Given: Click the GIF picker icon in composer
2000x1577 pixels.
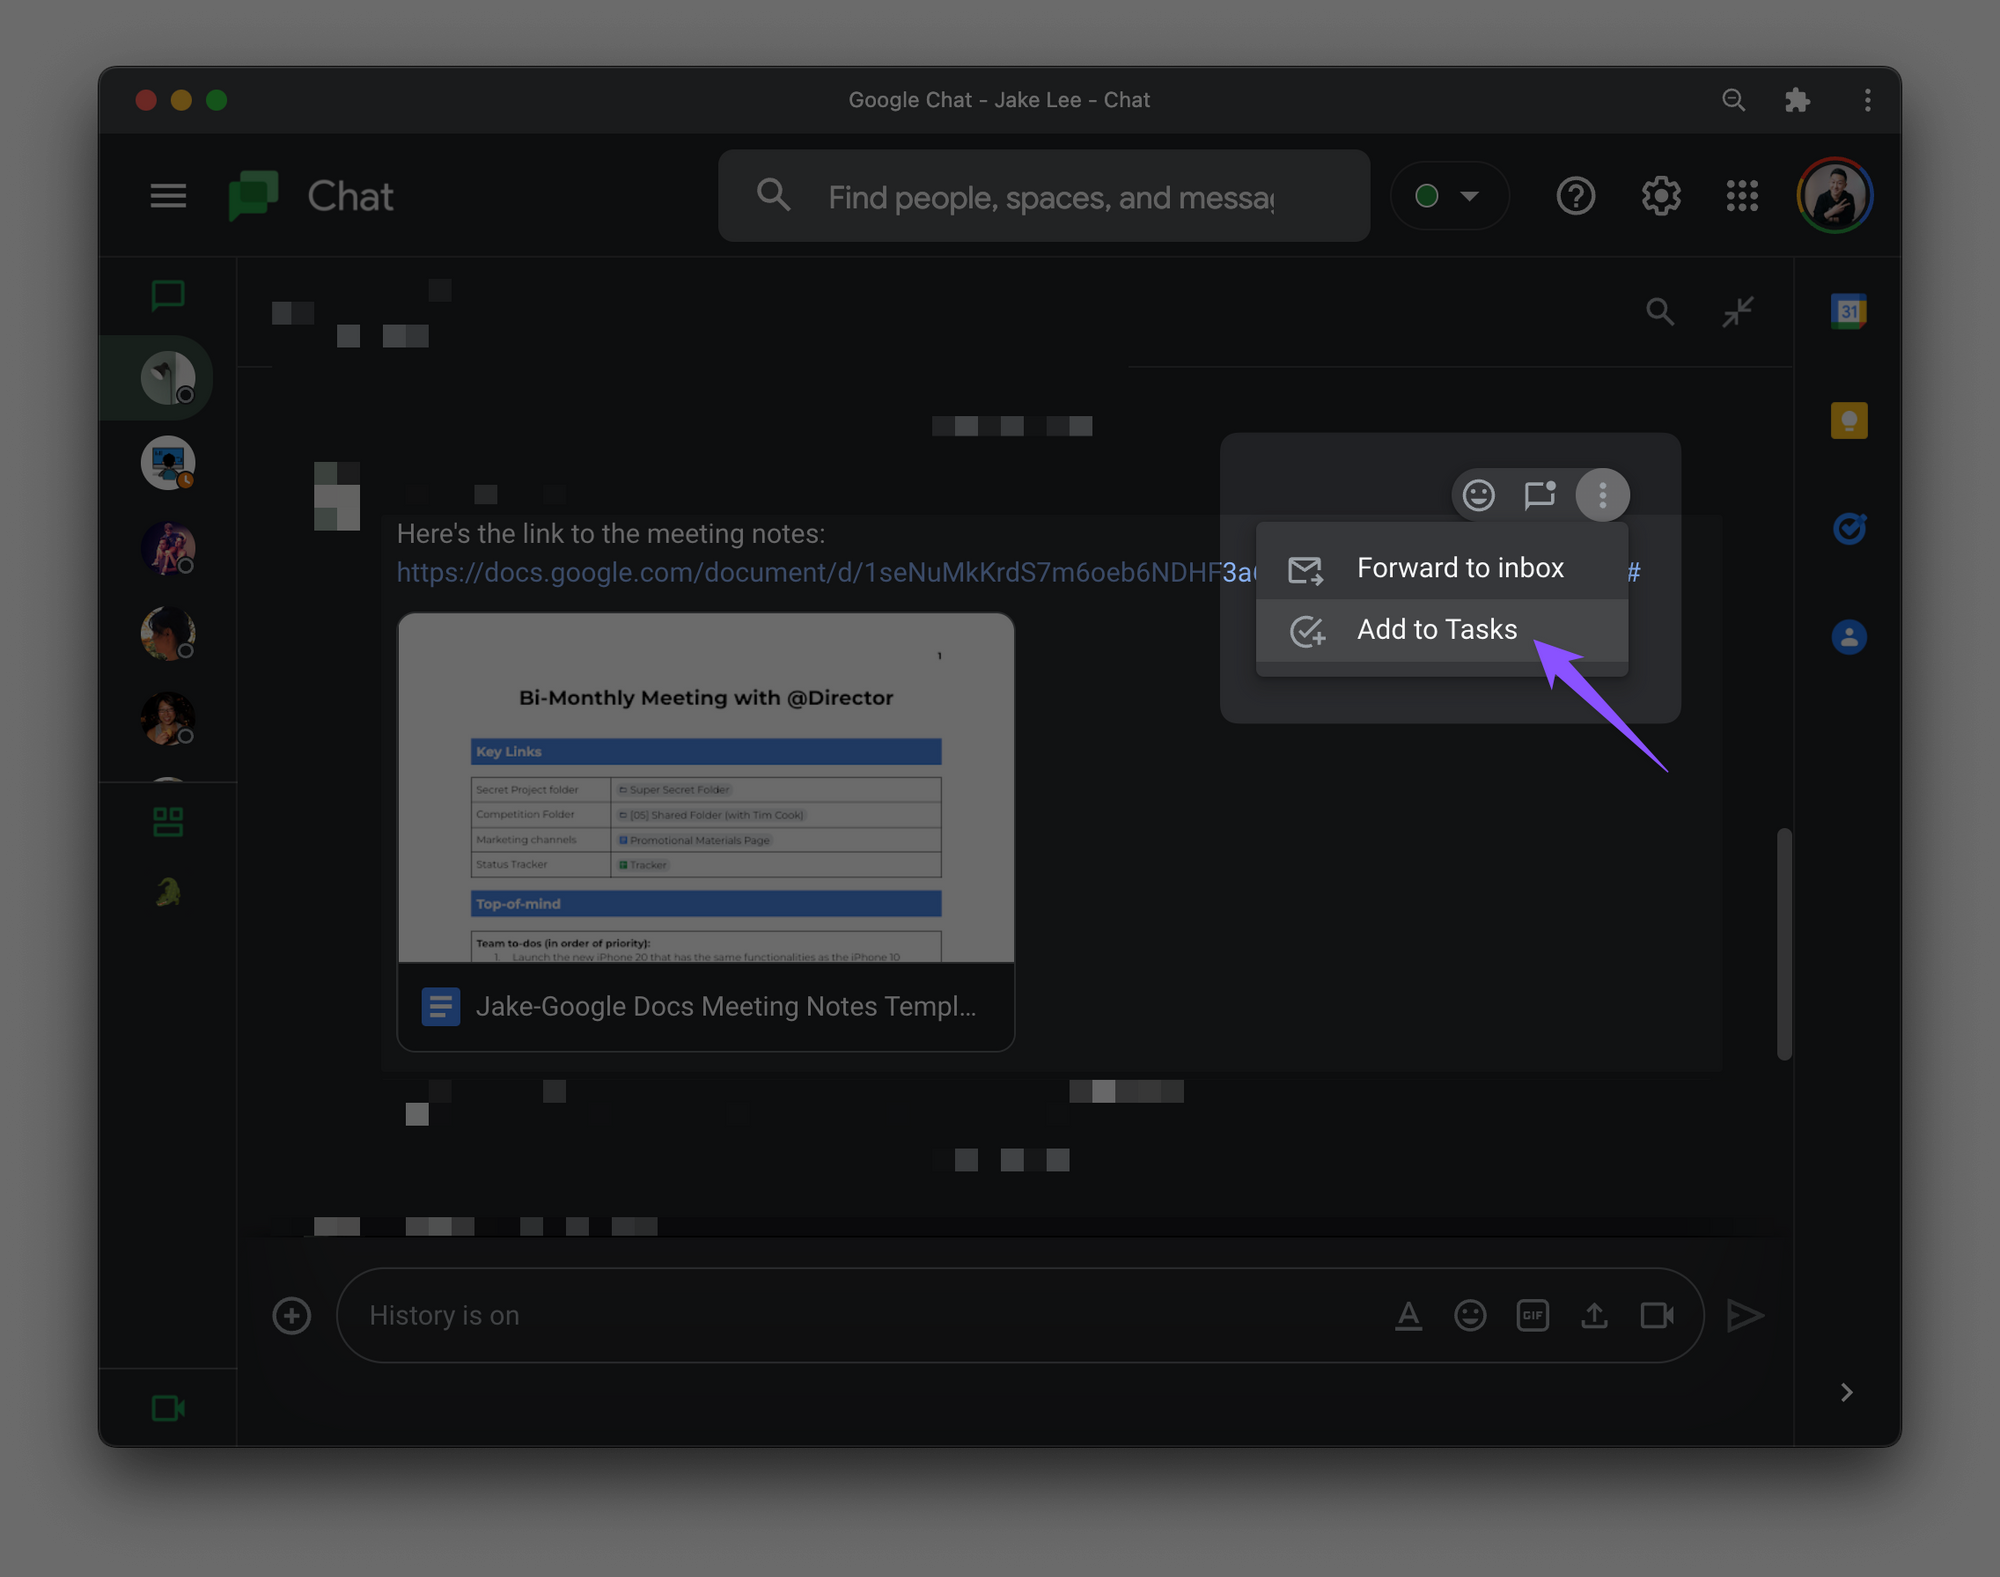Looking at the screenshot, I should point(1532,1315).
